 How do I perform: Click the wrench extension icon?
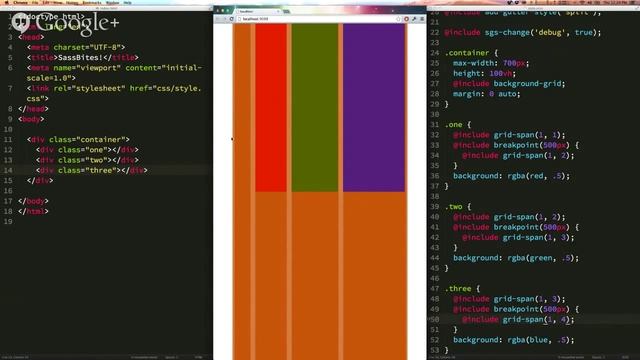pyautogui.click(x=414, y=19)
